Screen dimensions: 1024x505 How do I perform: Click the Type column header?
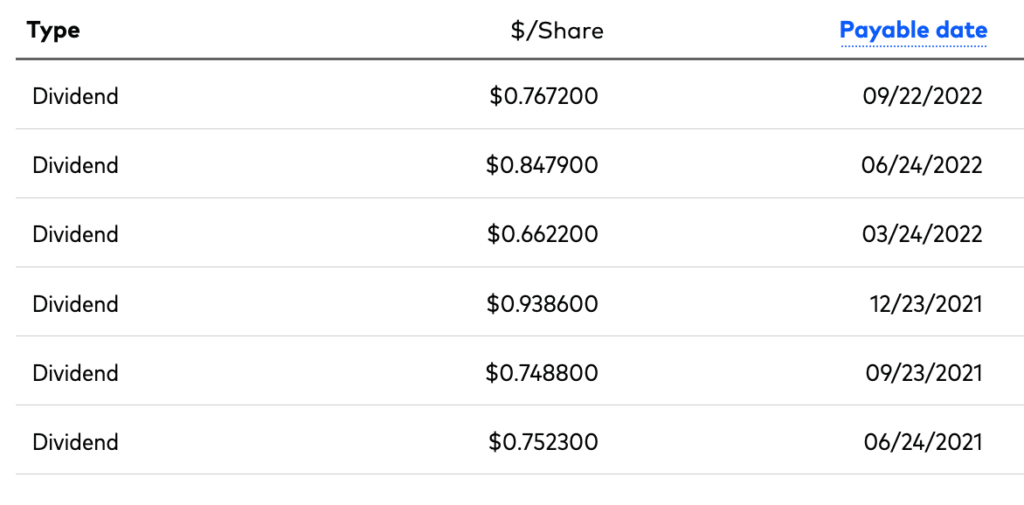(54, 30)
